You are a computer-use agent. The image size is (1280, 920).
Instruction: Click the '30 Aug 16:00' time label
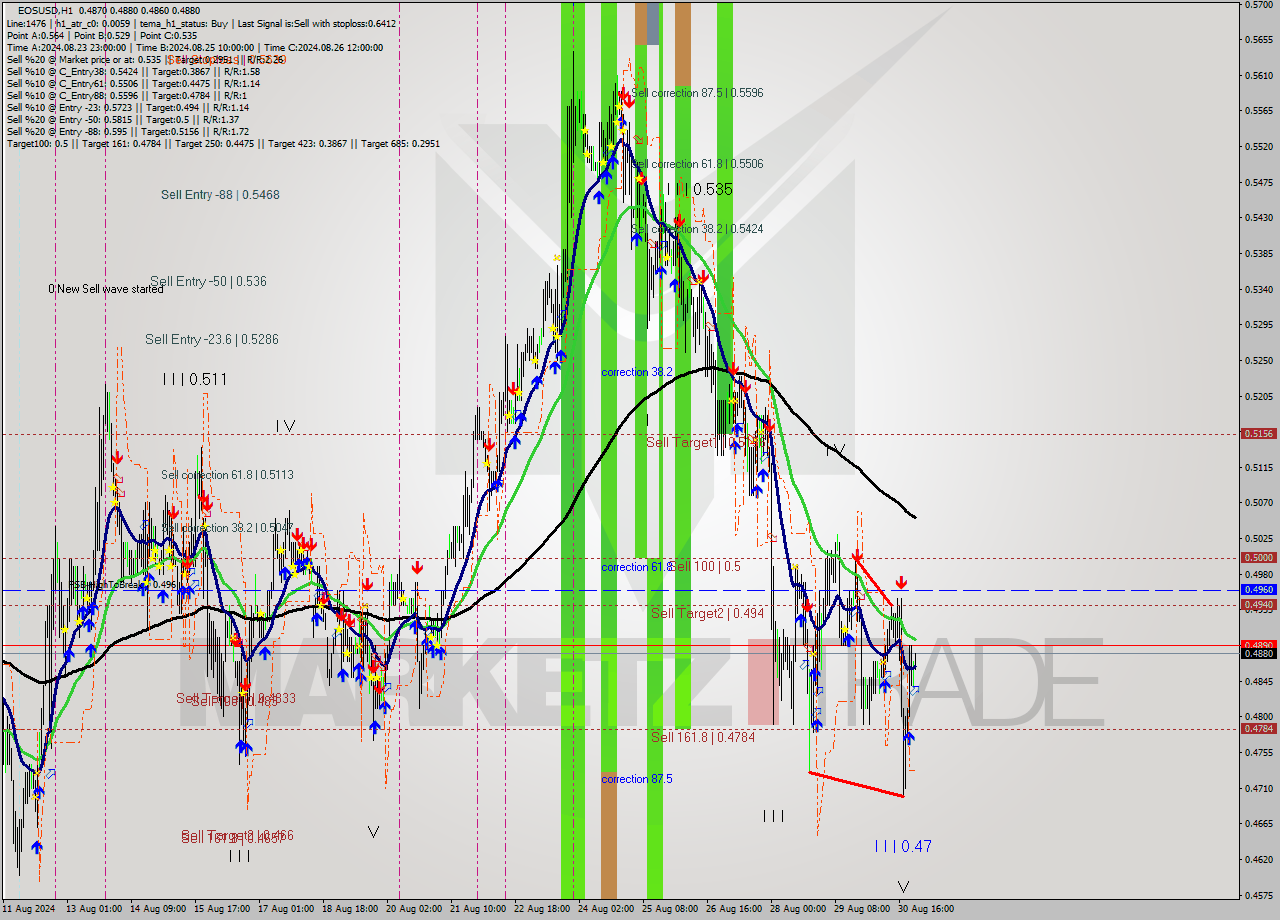tap(925, 909)
